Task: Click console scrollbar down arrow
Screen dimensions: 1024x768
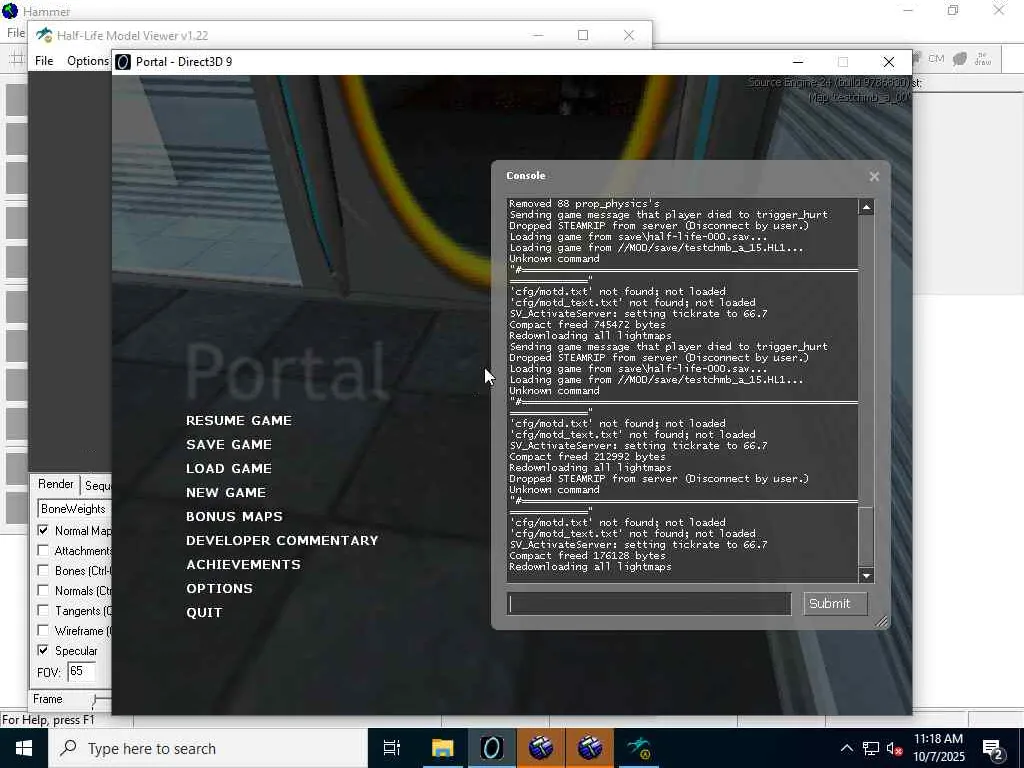Action: [866, 575]
